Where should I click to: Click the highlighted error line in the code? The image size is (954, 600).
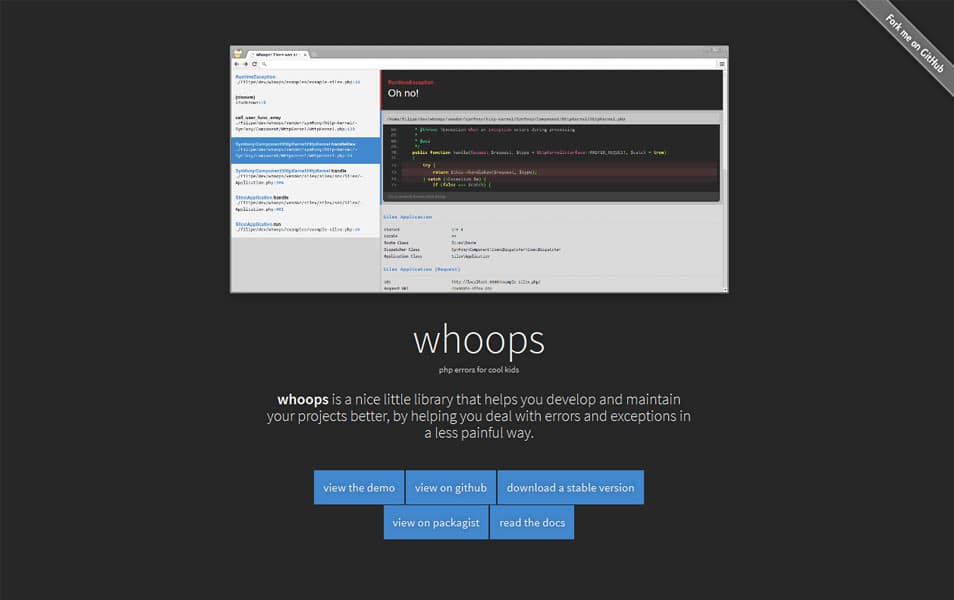tap(550, 172)
